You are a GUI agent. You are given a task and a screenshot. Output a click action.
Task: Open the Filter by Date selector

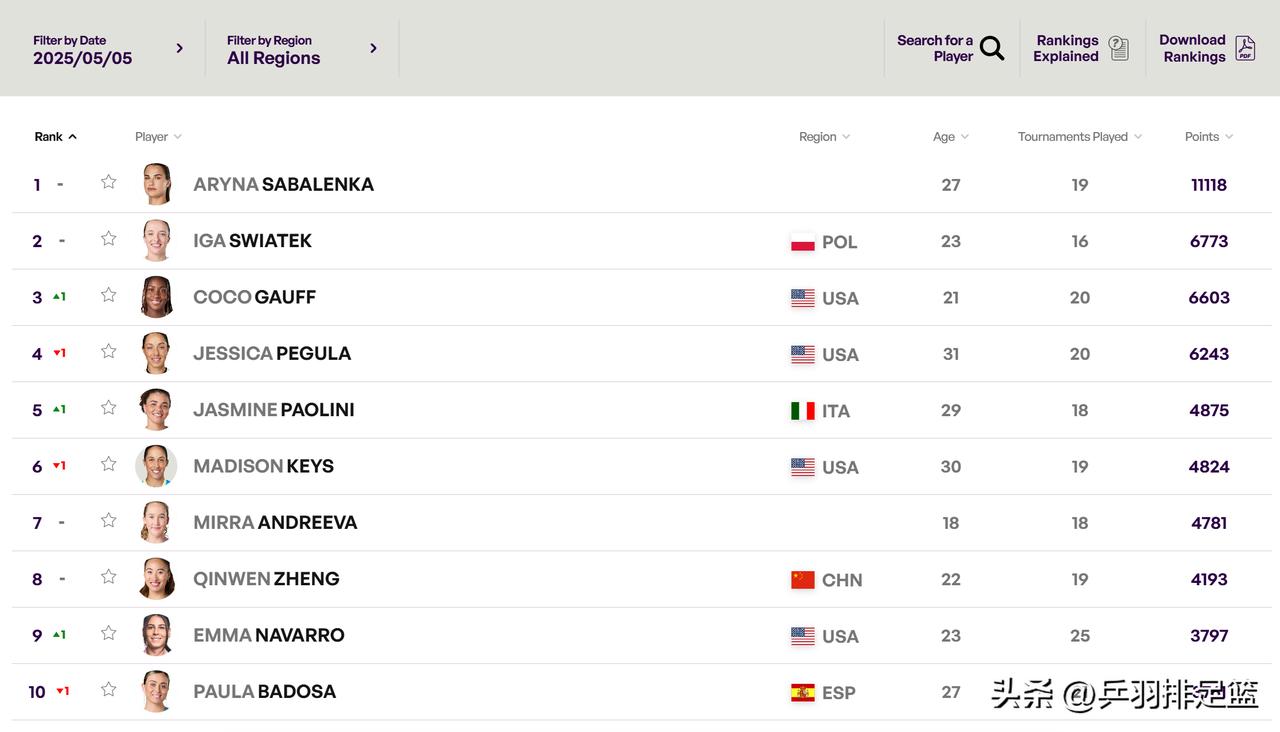[x=108, y=49]
